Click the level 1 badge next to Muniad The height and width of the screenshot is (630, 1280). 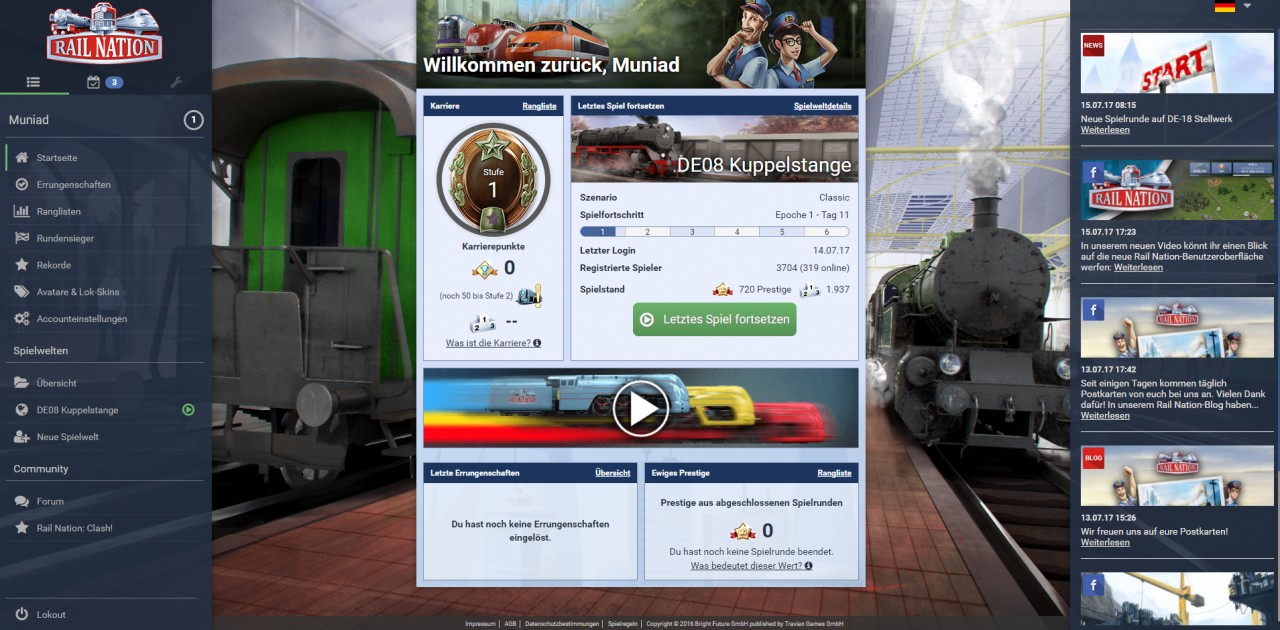pos(193,120)
